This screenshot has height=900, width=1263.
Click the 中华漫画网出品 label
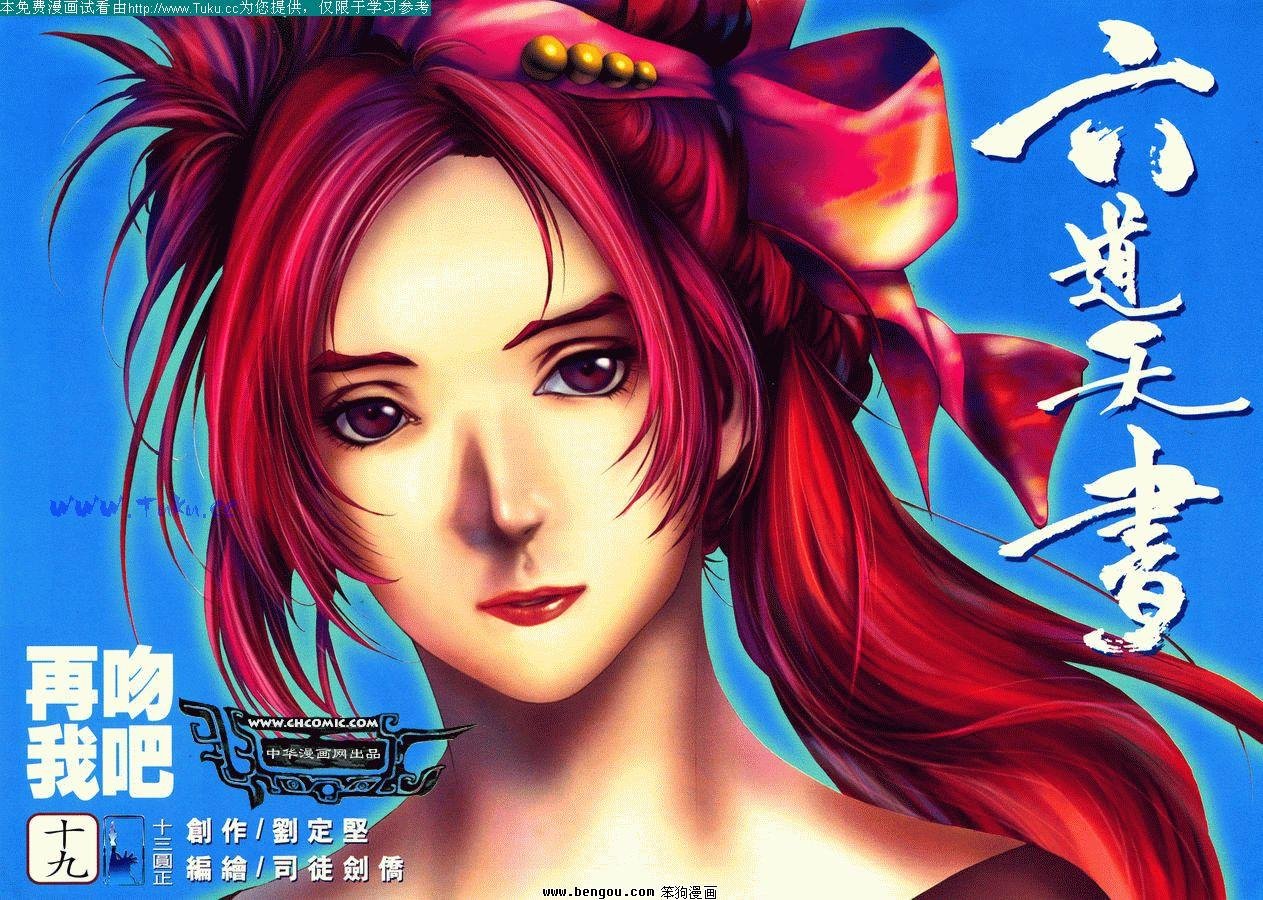(321, 754)
